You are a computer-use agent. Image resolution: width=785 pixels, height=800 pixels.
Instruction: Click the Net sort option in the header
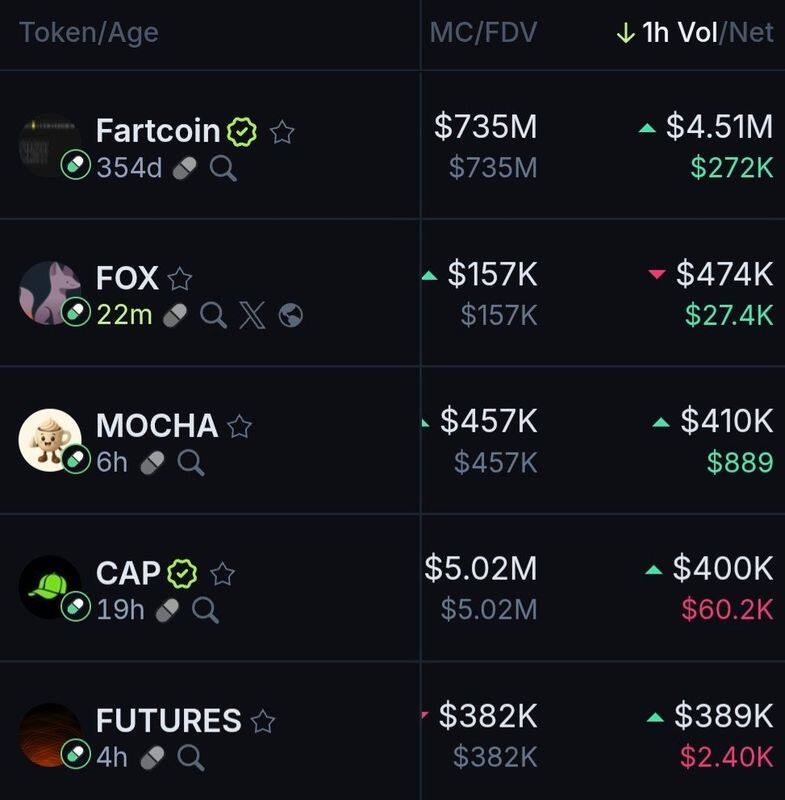(752, 33)
